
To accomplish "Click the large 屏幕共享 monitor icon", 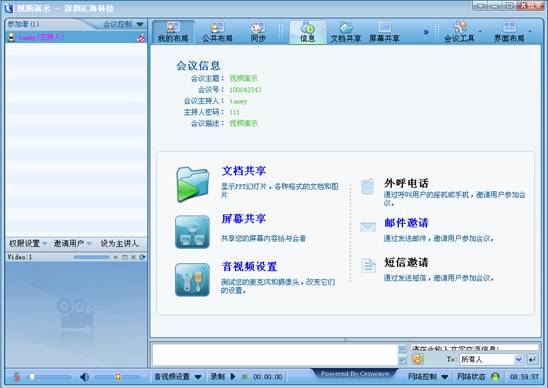I will pos(192,232).
